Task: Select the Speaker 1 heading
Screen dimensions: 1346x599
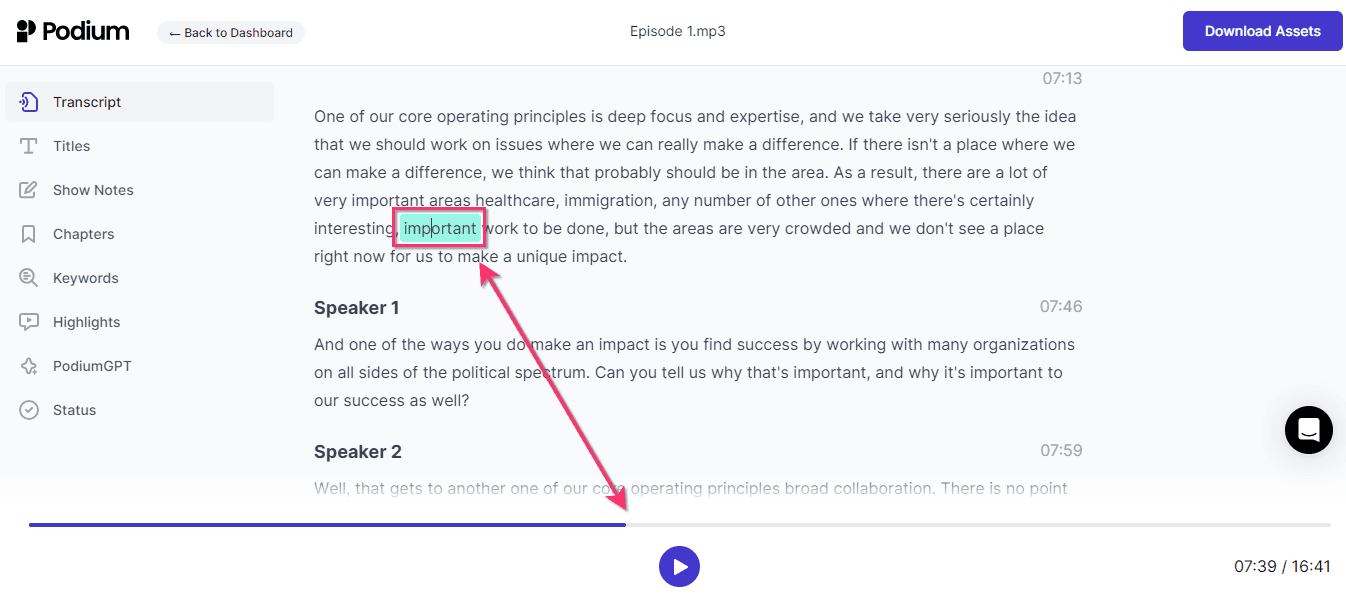Action: [x=356, y=307]
